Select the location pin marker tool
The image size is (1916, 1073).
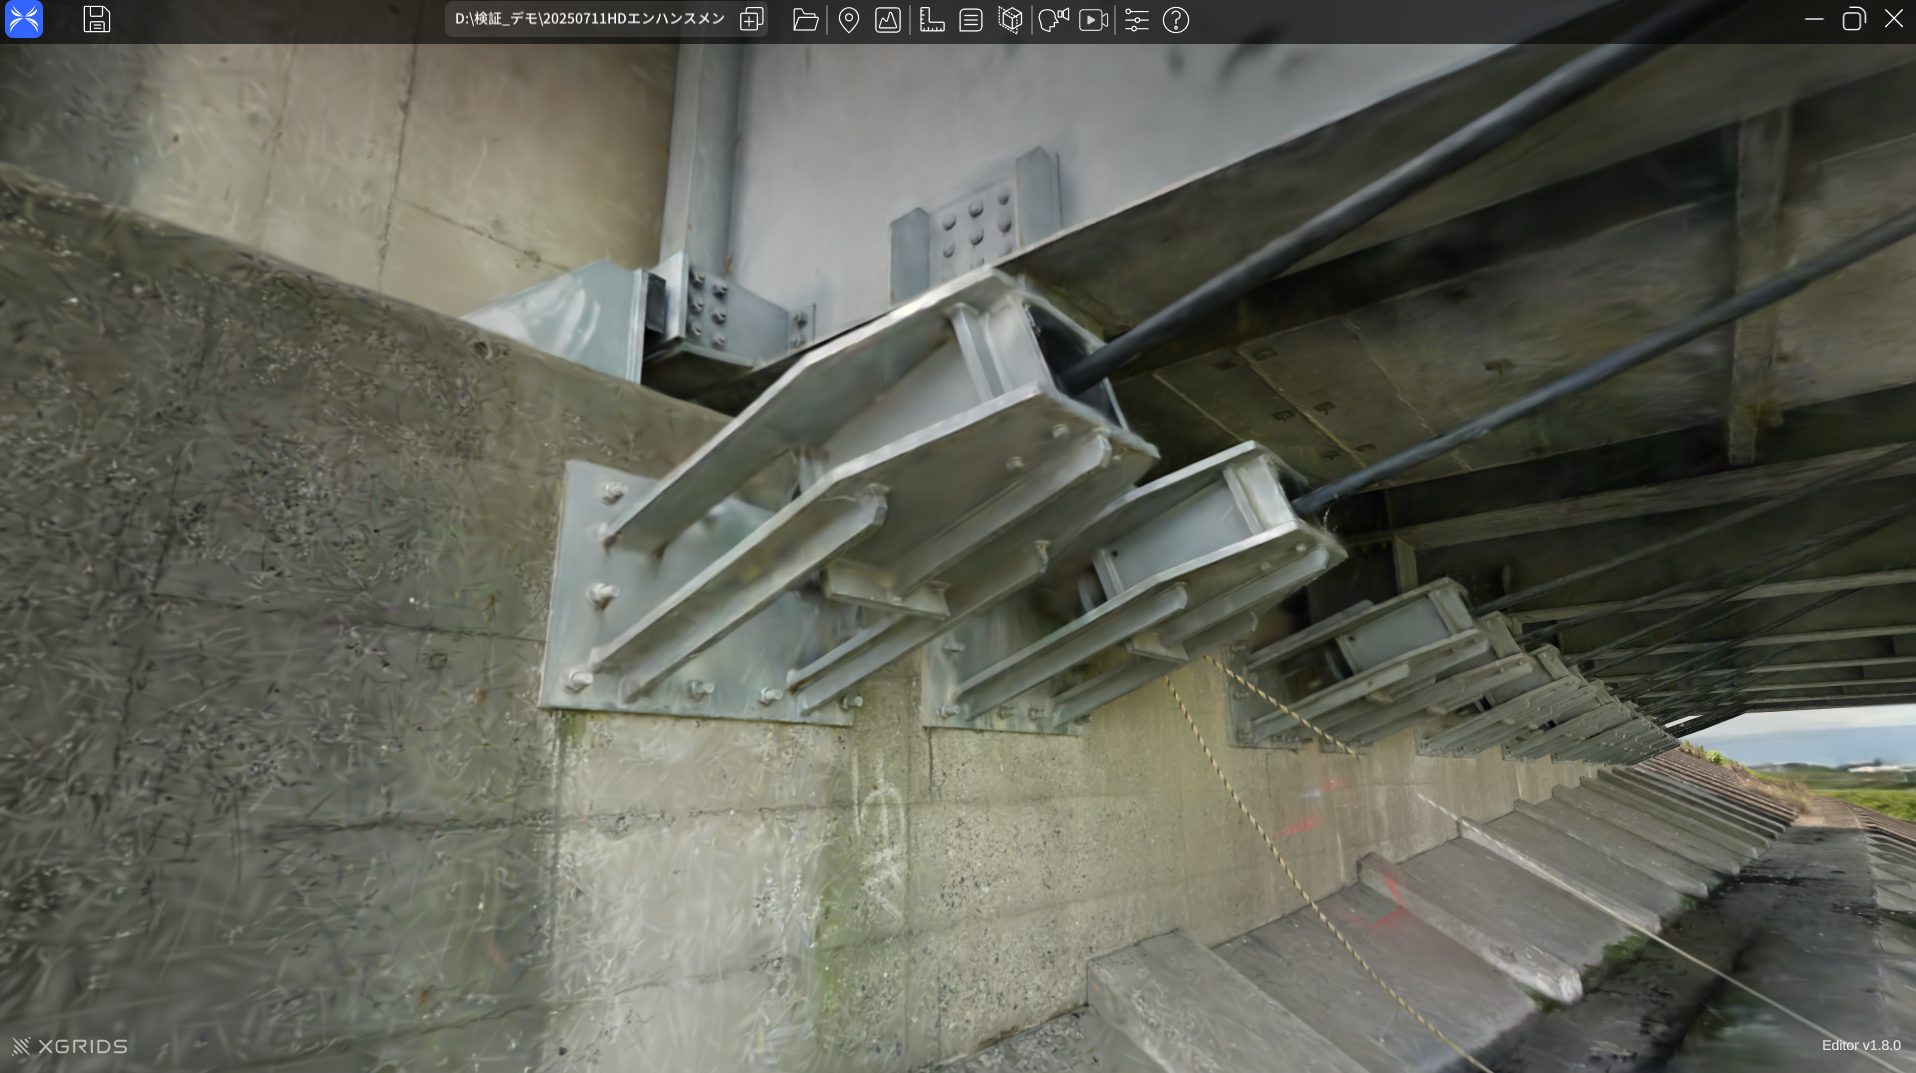pos(848,20)
